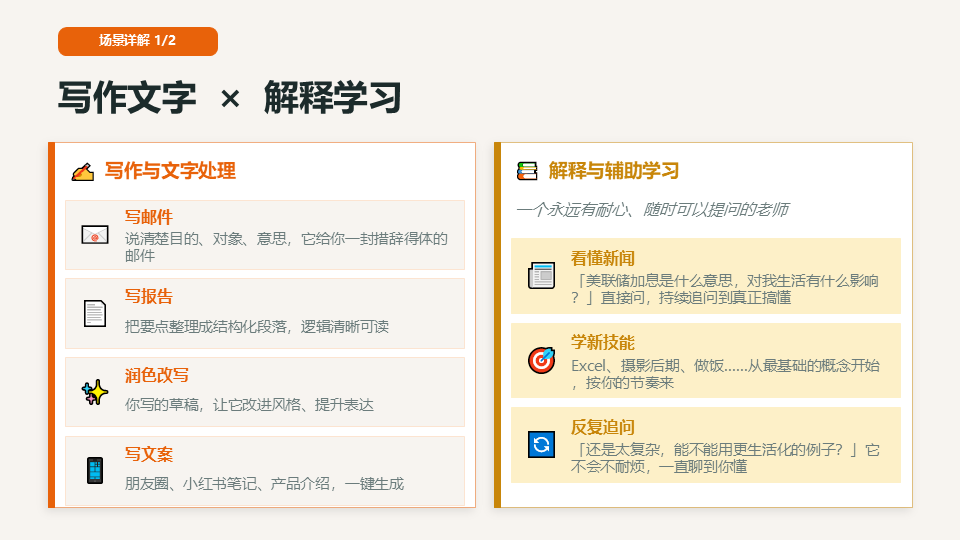Click the phone icon beside 写文案

point(95,471)
